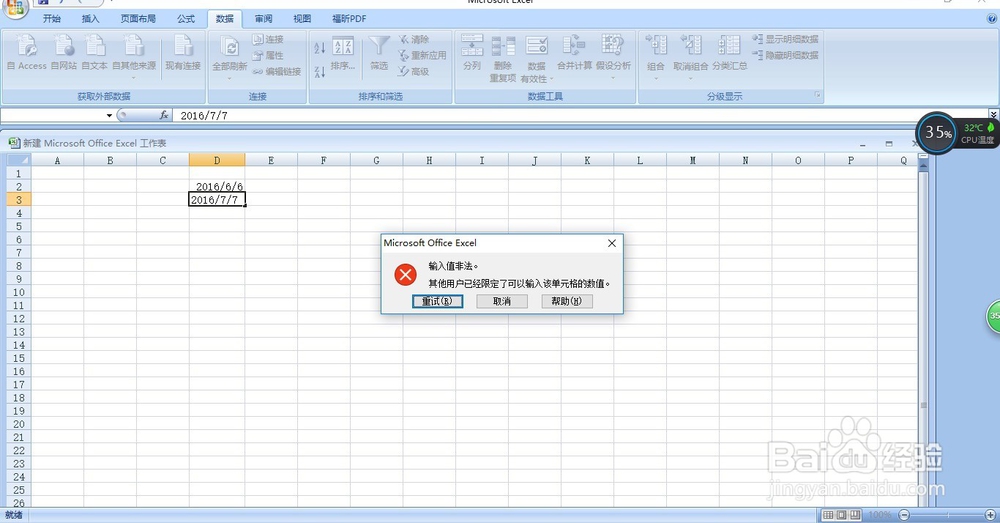Toggle the 筛选 filter funnel
The image size is (1000, 523).
[379, 54]
